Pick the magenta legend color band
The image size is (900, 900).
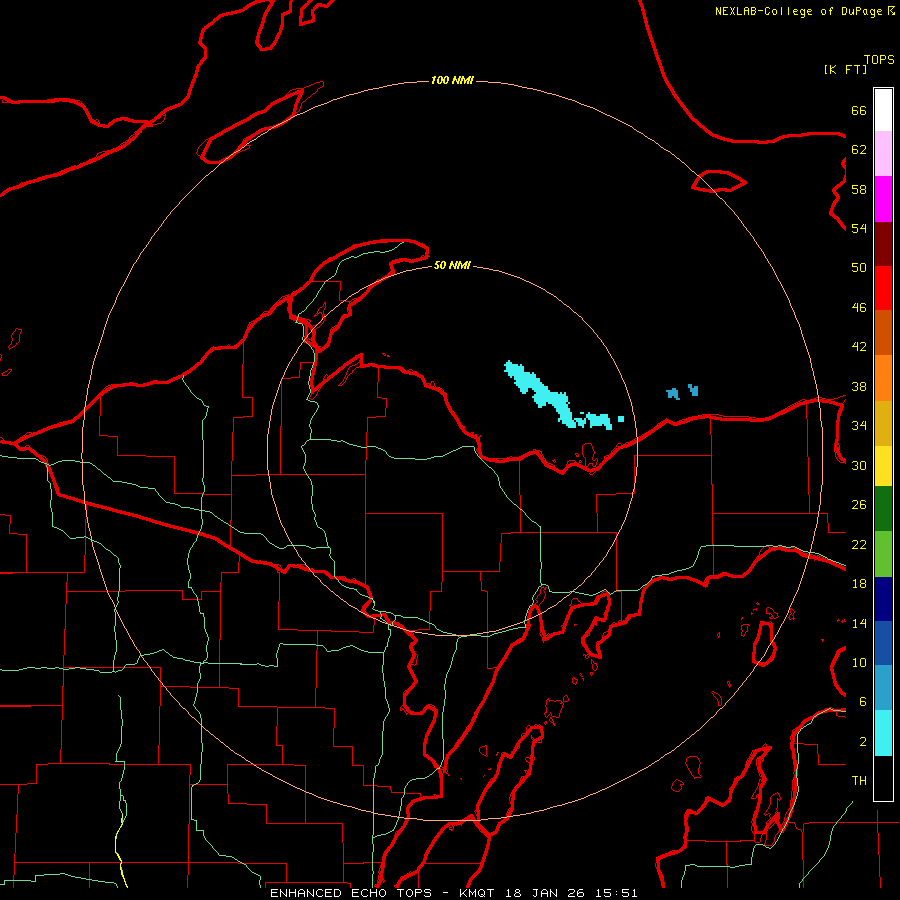(x=883, y=199)
